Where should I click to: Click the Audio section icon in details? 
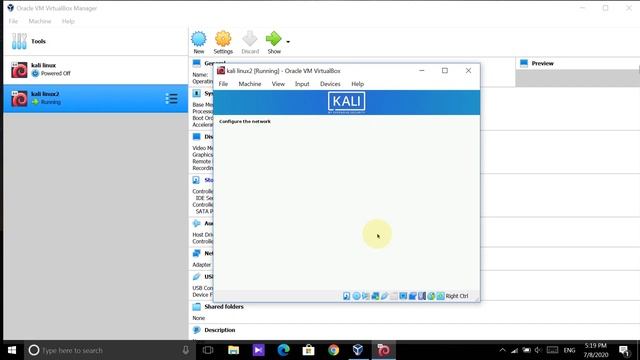click(x=196, y=223)
